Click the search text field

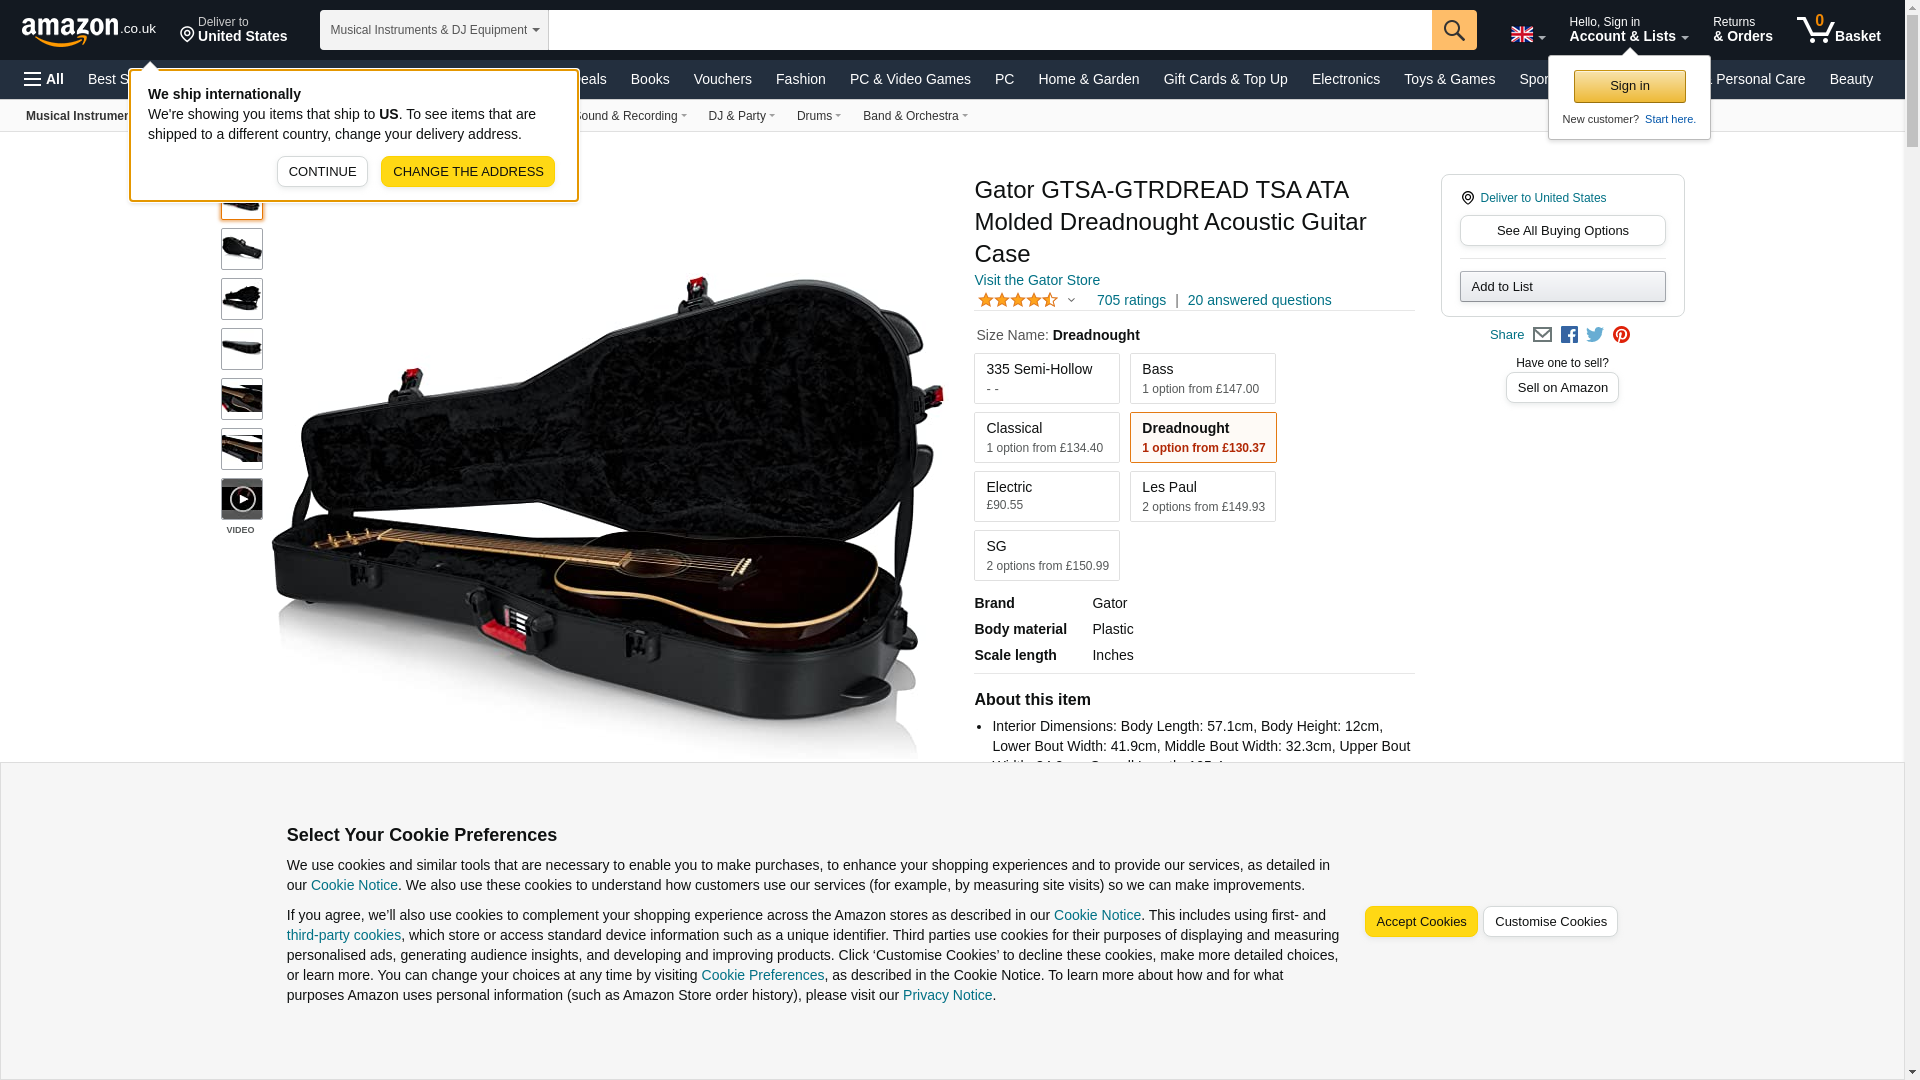(x=990, y=30)
